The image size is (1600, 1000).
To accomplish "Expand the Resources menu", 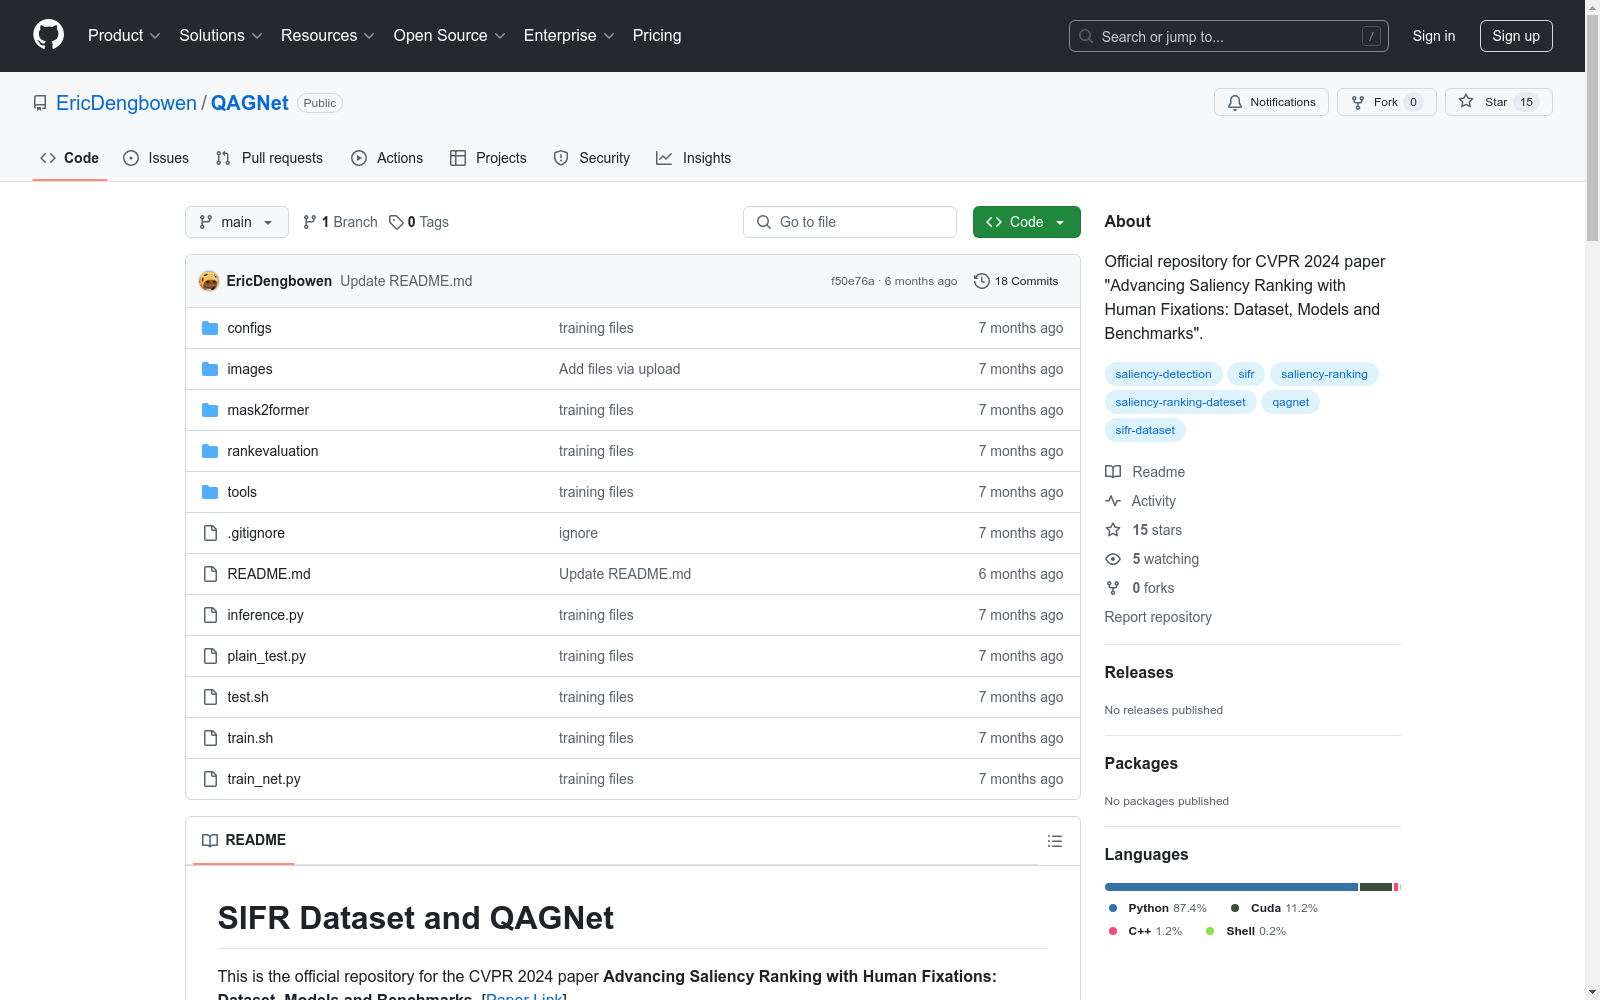I will click(328, 36).
